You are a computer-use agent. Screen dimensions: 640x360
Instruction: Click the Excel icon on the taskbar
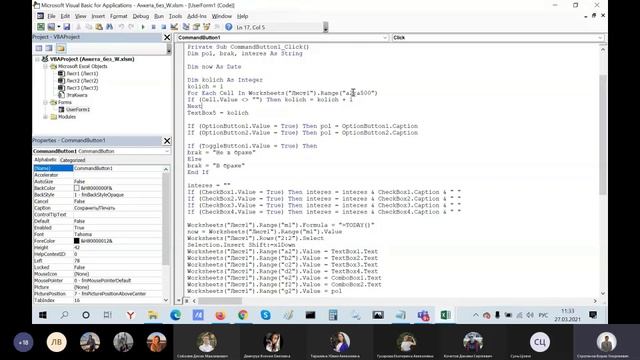click(x=445, y=315)
